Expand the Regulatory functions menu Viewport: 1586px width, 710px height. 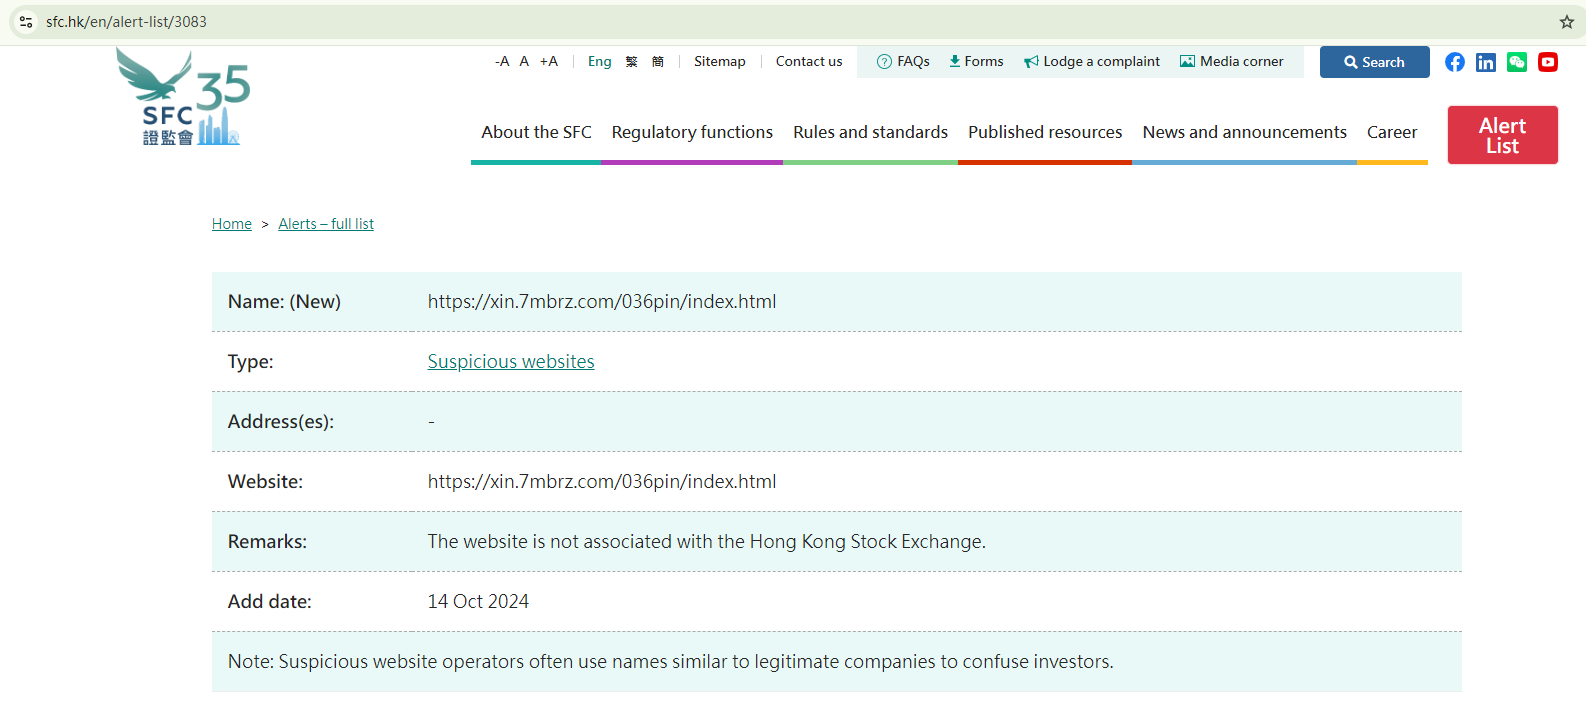click(x=692, y=132)
